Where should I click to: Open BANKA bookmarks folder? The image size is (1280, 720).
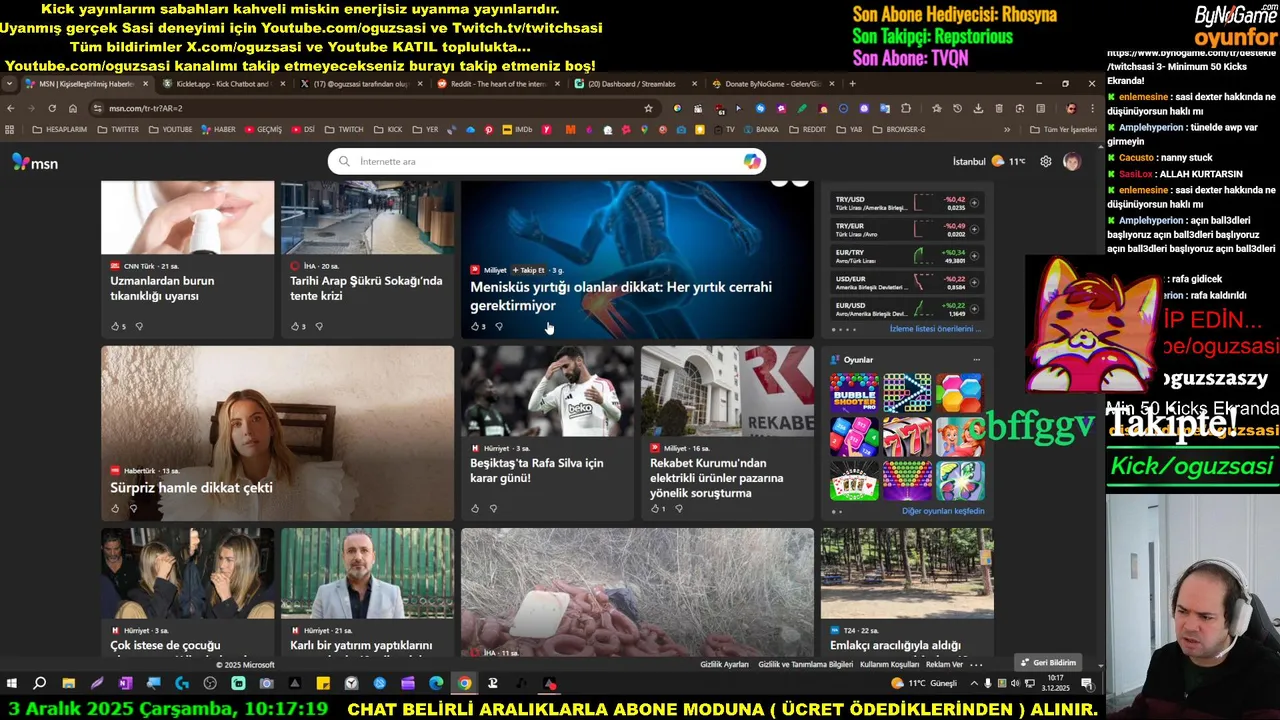tap(760, 129)
